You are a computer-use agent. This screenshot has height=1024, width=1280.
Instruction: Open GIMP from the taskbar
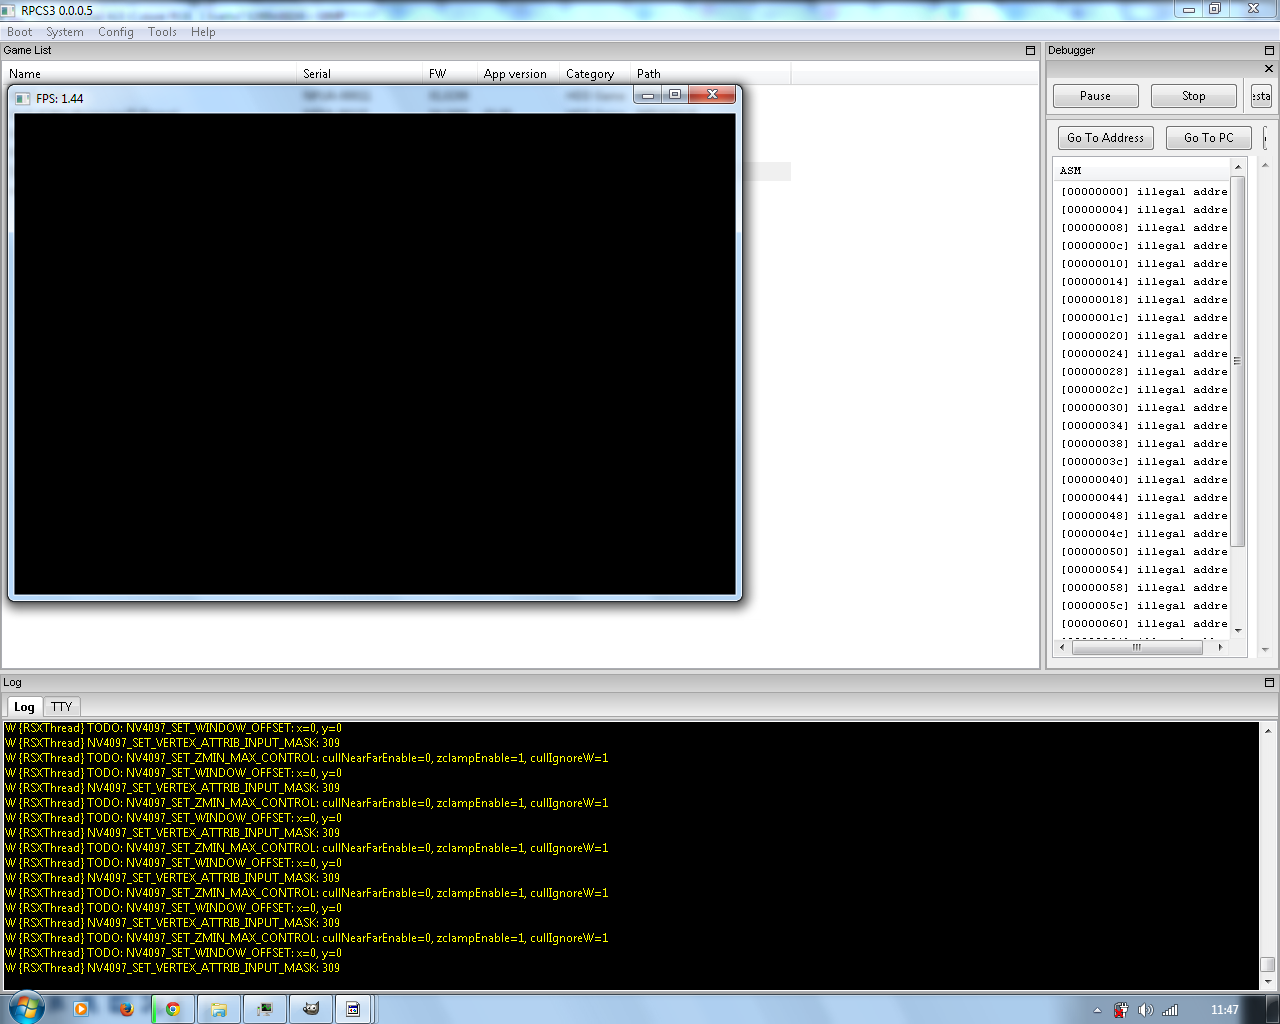pos(311,1009)
